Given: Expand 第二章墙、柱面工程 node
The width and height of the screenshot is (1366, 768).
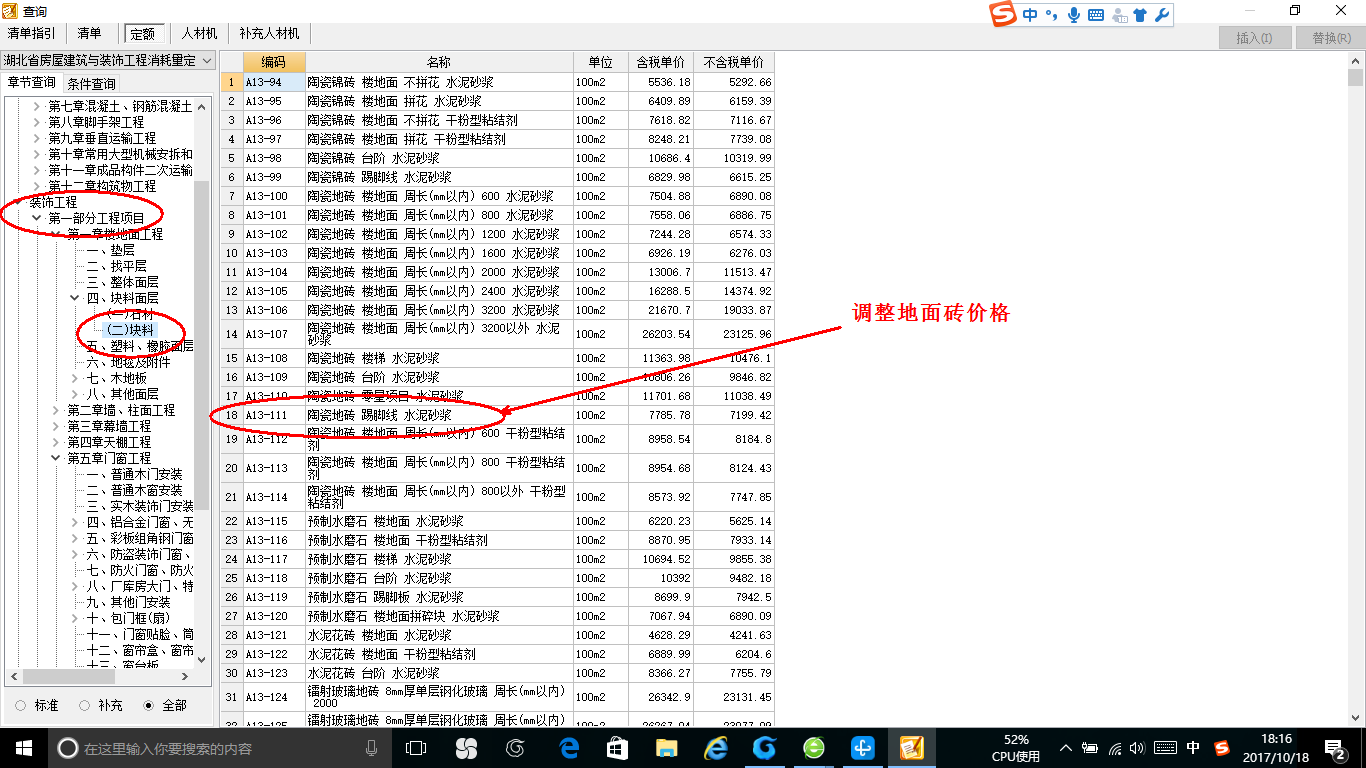Looking at the screenshot, I should tap(56, 410).
